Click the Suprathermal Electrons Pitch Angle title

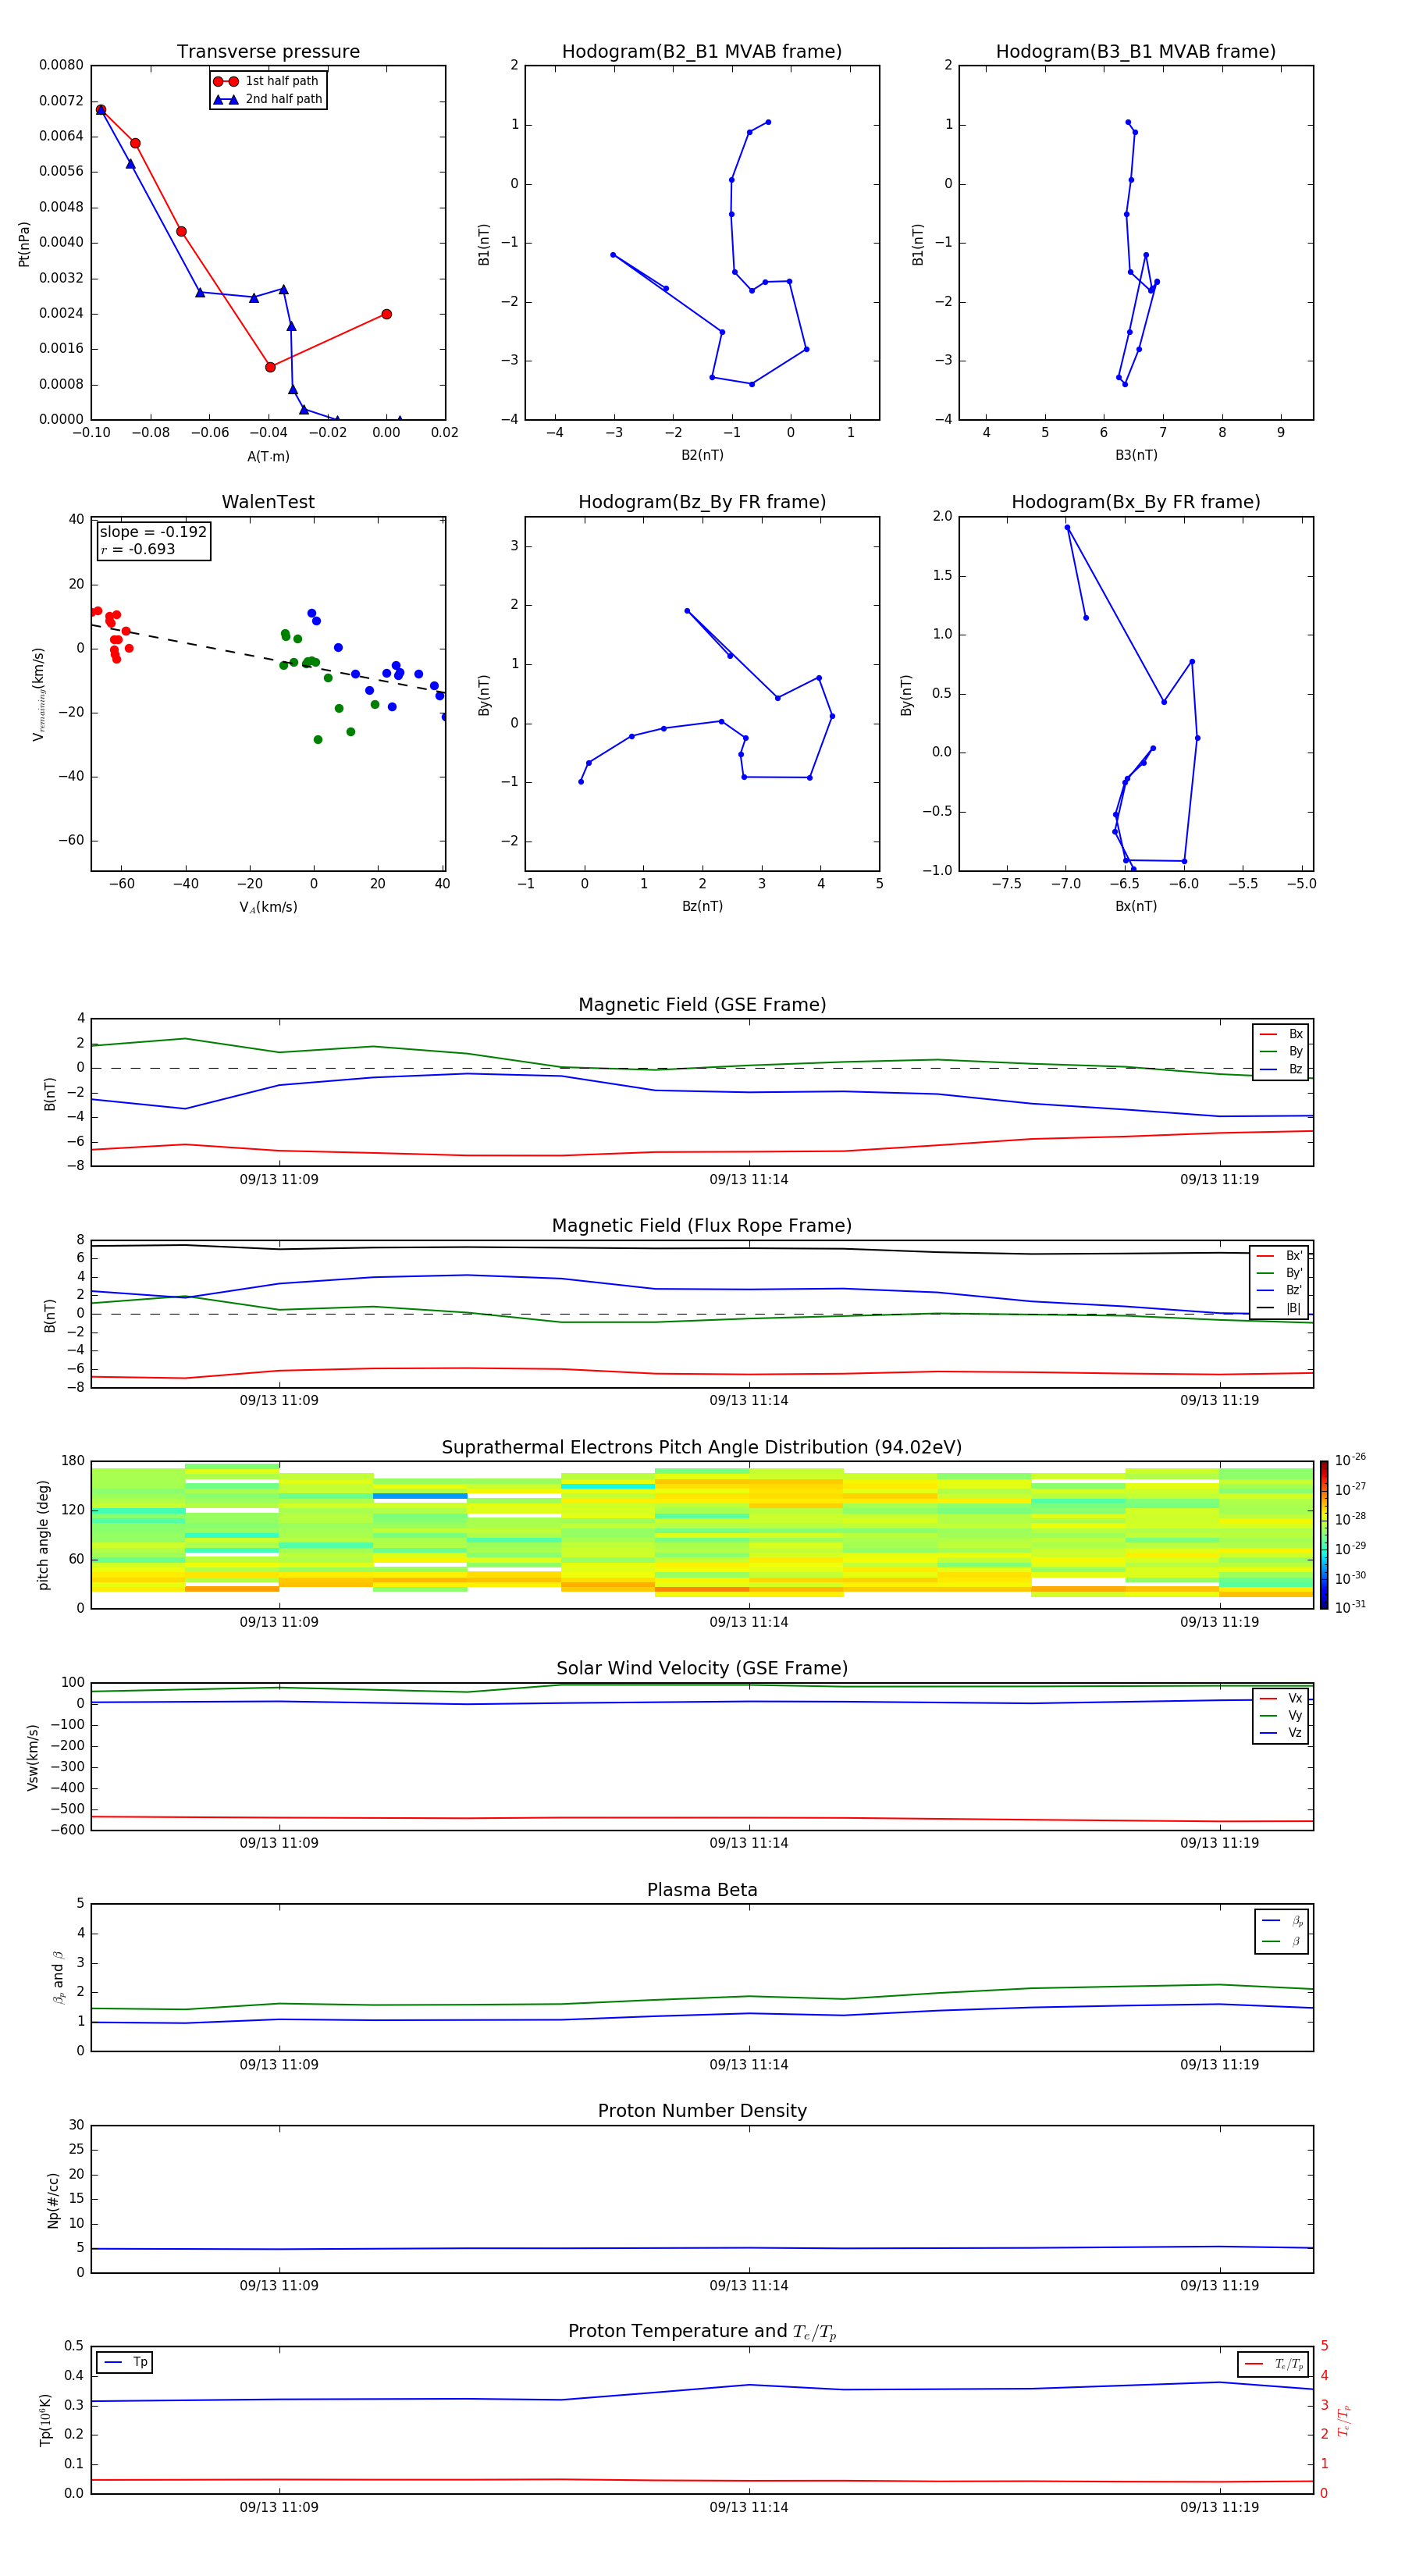point(702,1447)
